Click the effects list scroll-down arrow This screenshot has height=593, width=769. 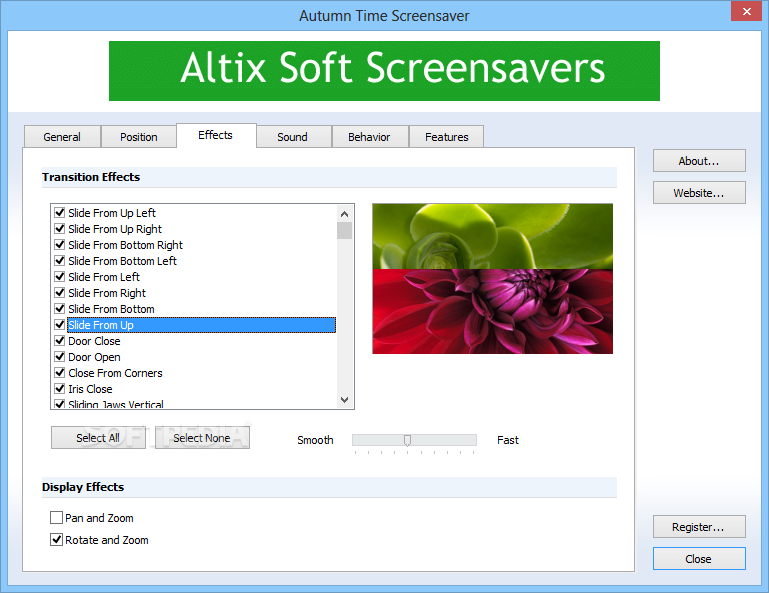pyautogui.click(x=344, y=400)
